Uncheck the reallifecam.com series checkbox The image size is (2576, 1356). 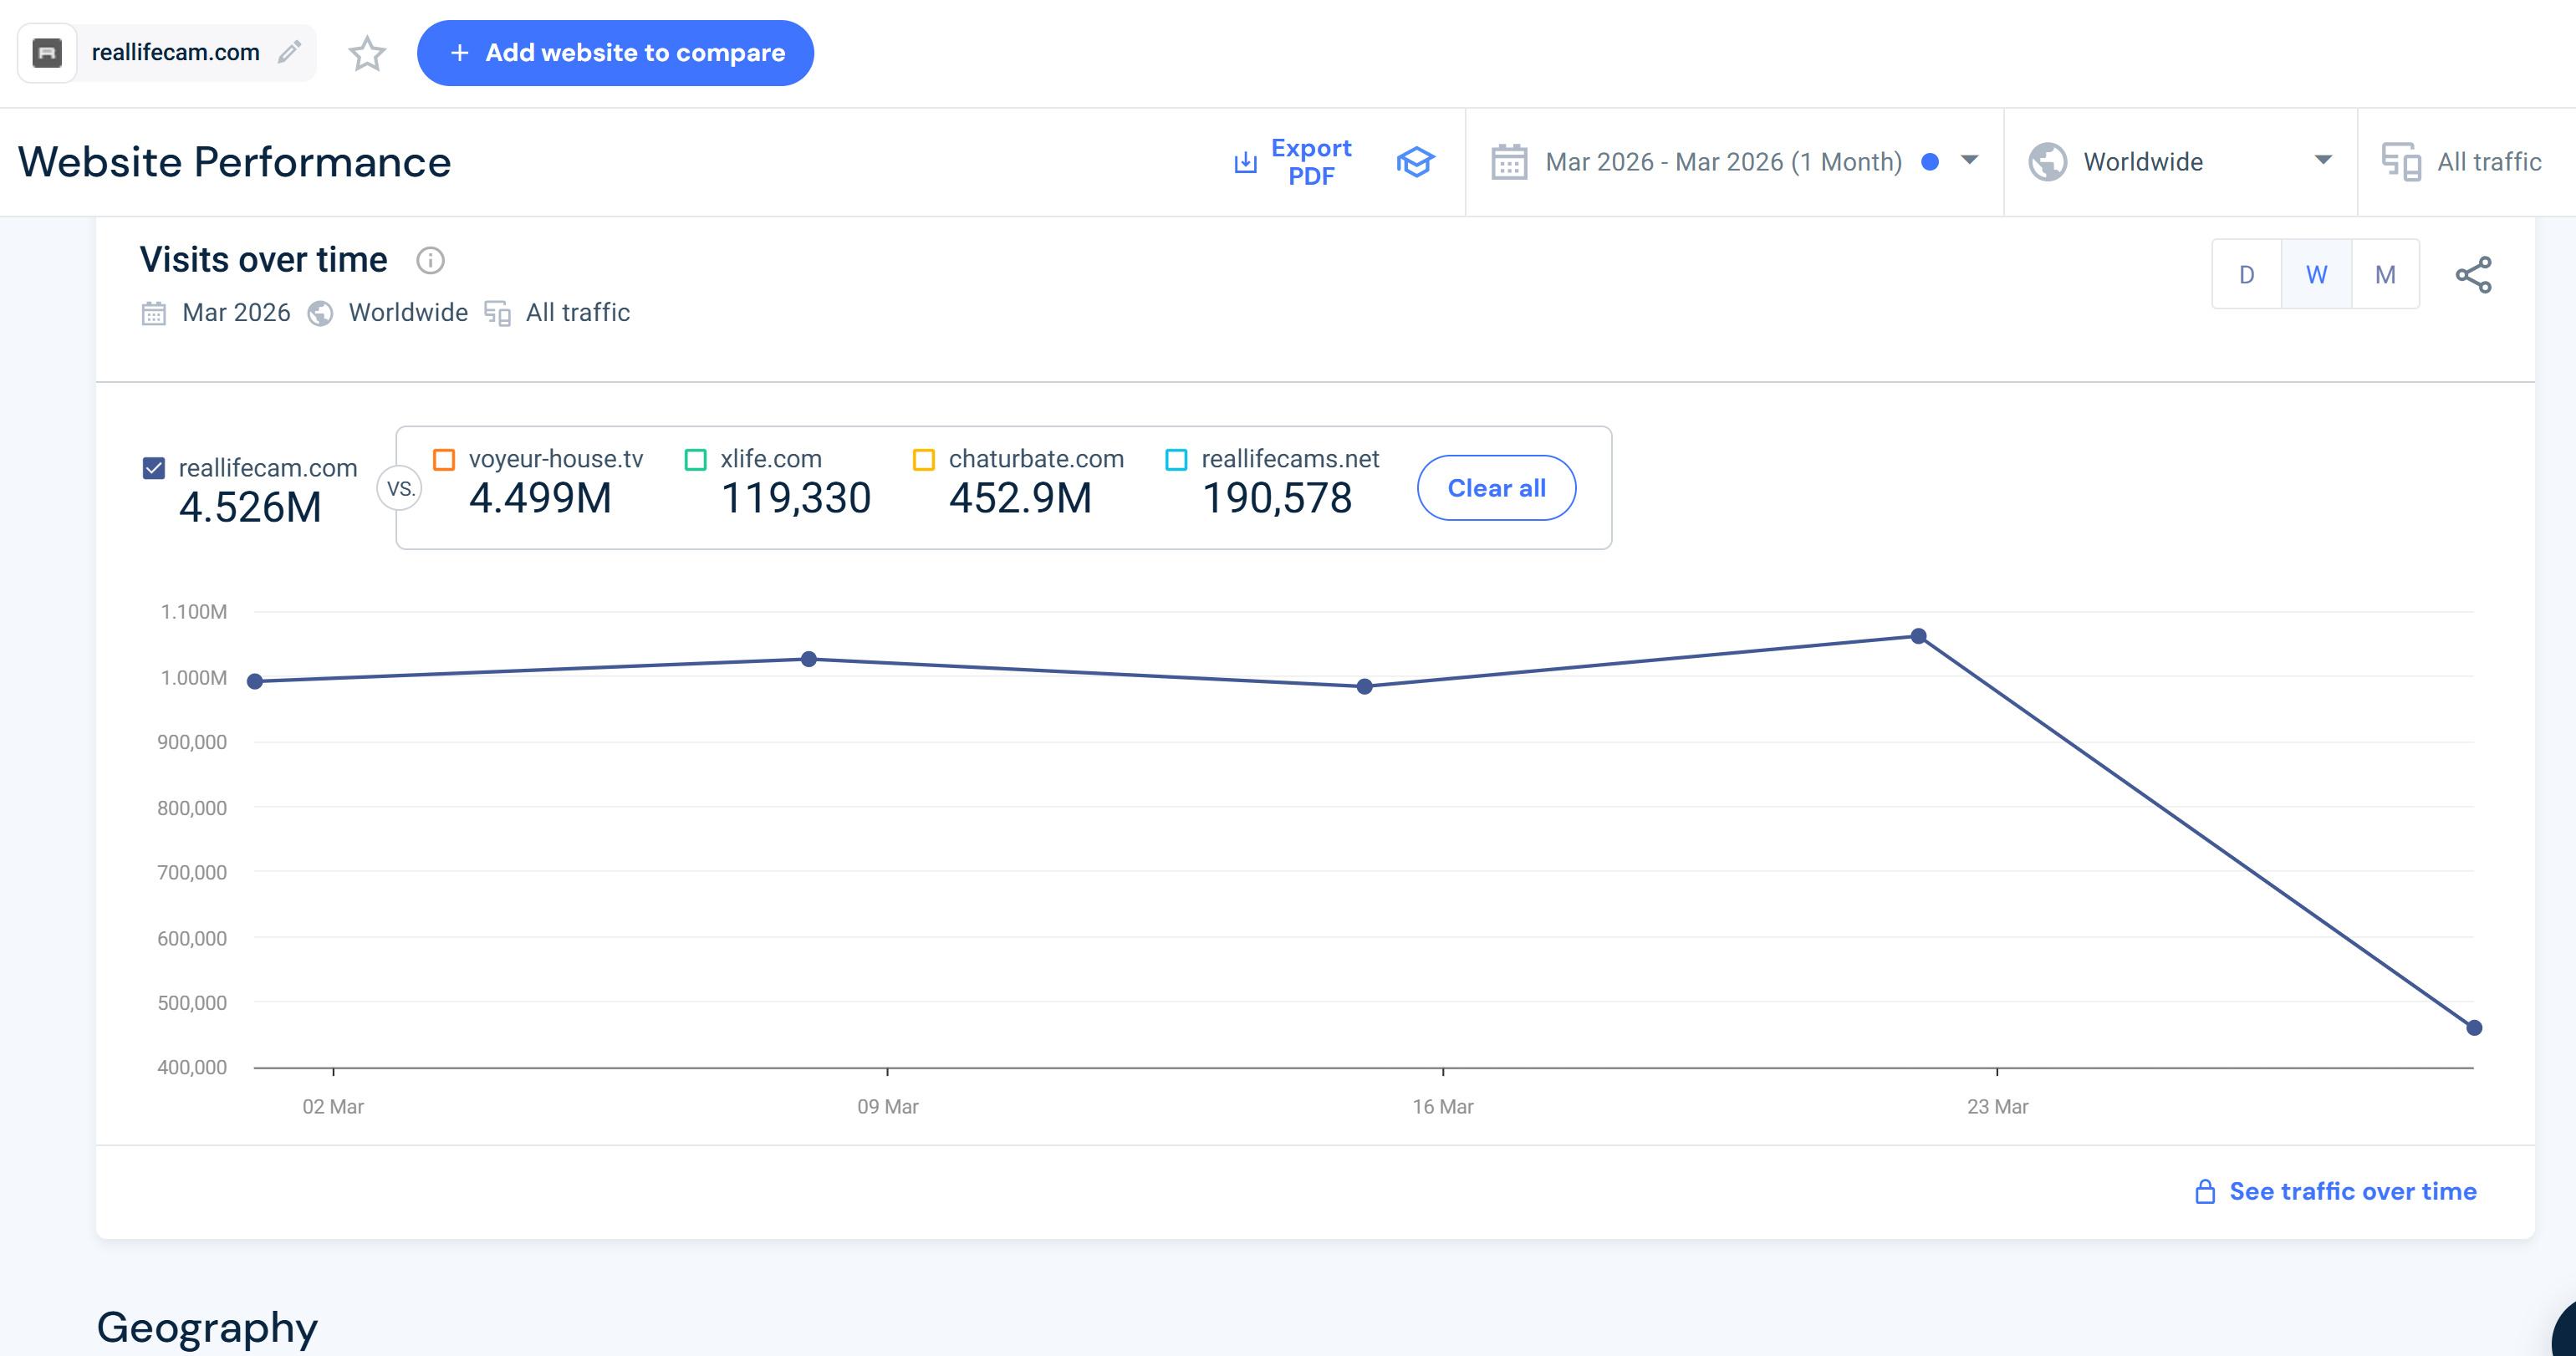tap(154, 468)
